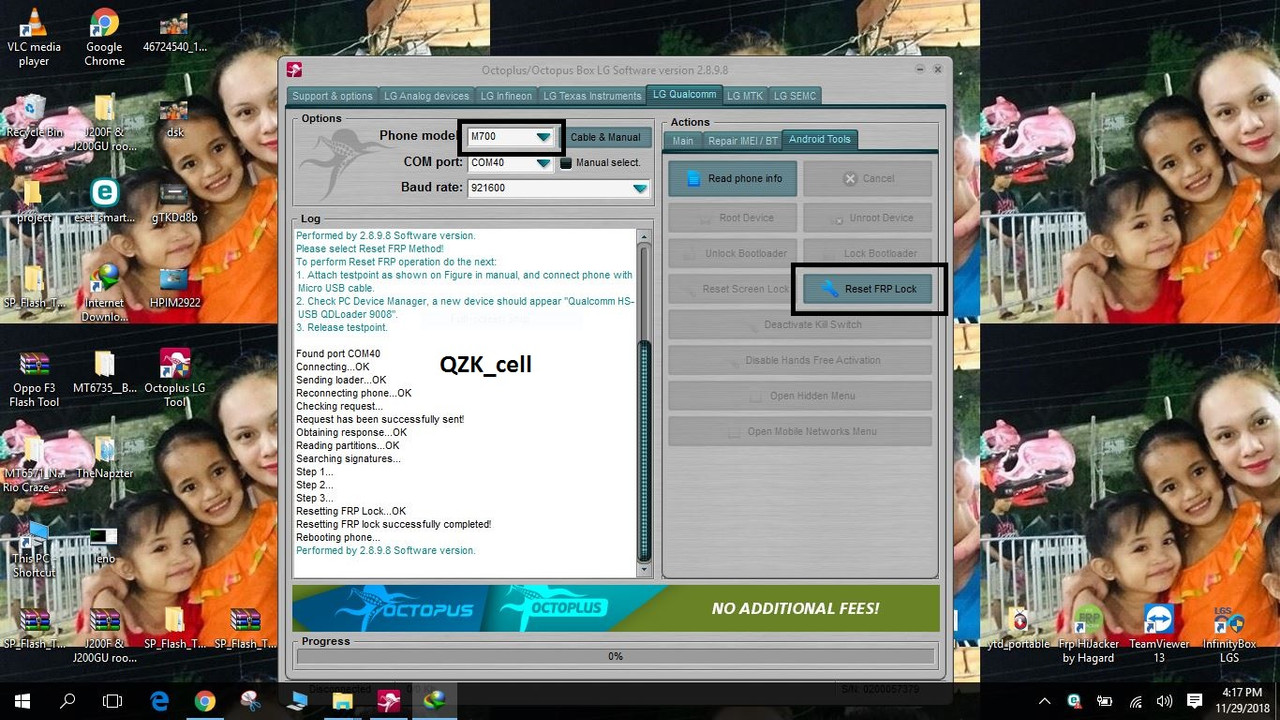Image resolution: width=1280 pixels, height=720 pixels.
Task: Expand the Phone model dropdown
Action: click(542, 137)
